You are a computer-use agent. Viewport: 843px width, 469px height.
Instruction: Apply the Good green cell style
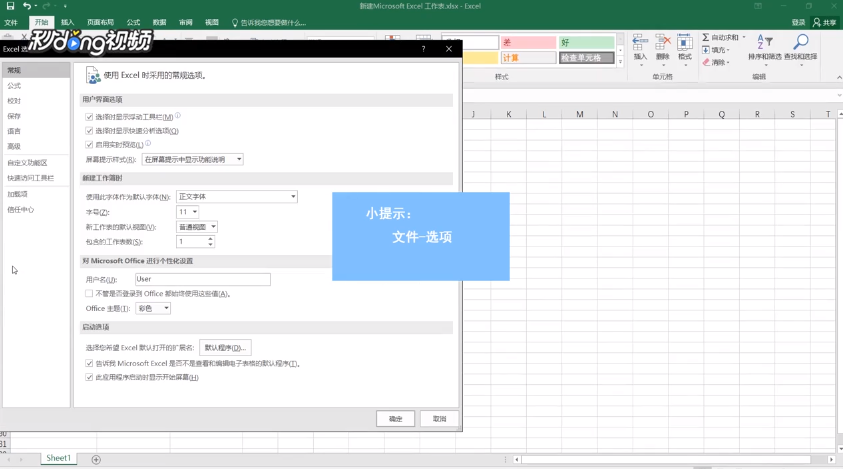coord(586,42)
